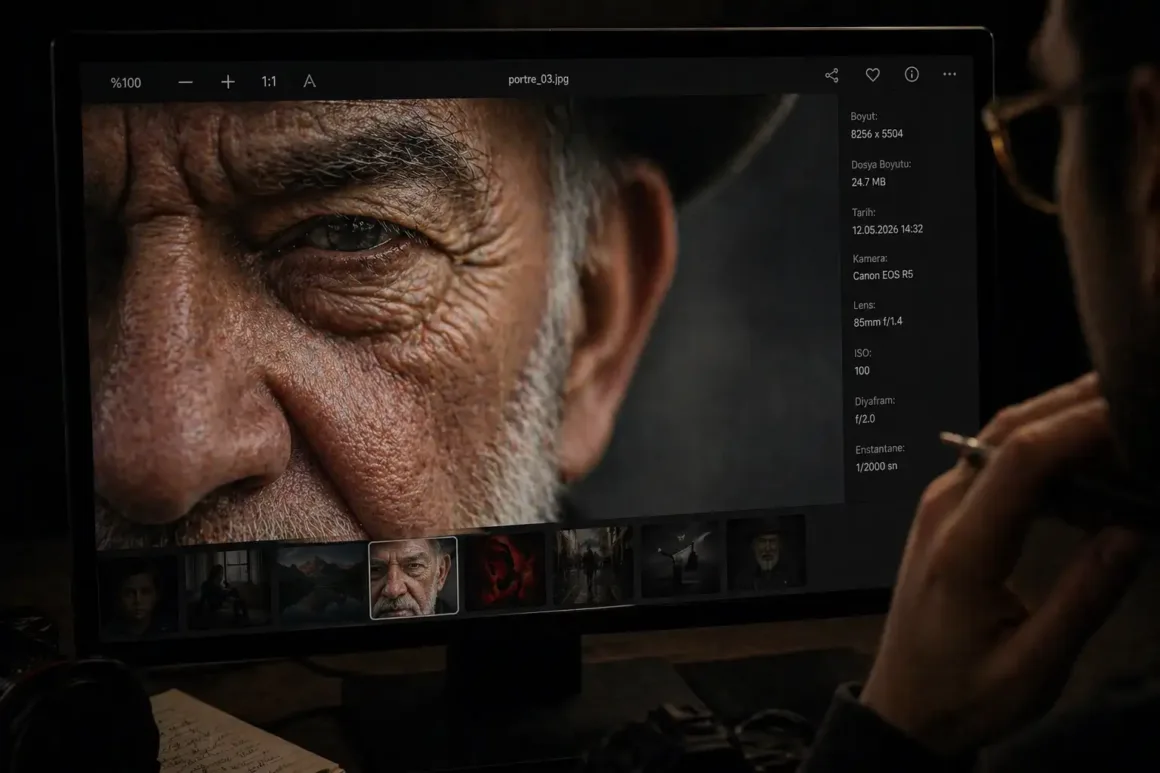Open the dark street lamp bird thumbnail
Screen dimensions: 1160x773
pos(680,559)
